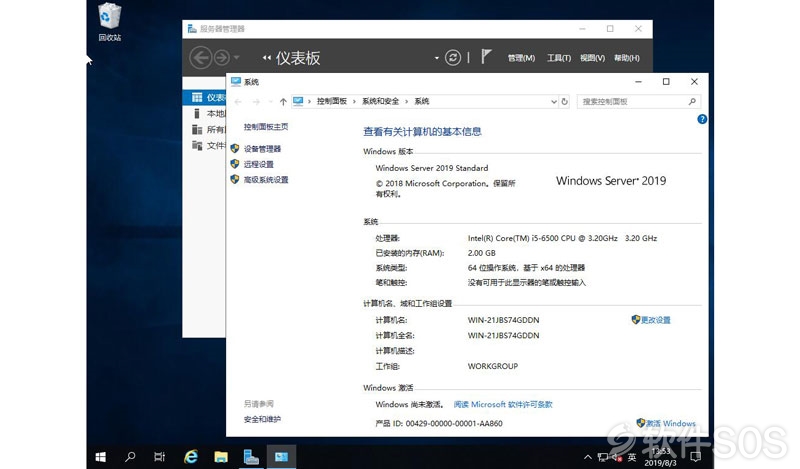This screenshot has height=469, width=800.
Task: Open the 工具(T) menu
Action: [559, 58]
